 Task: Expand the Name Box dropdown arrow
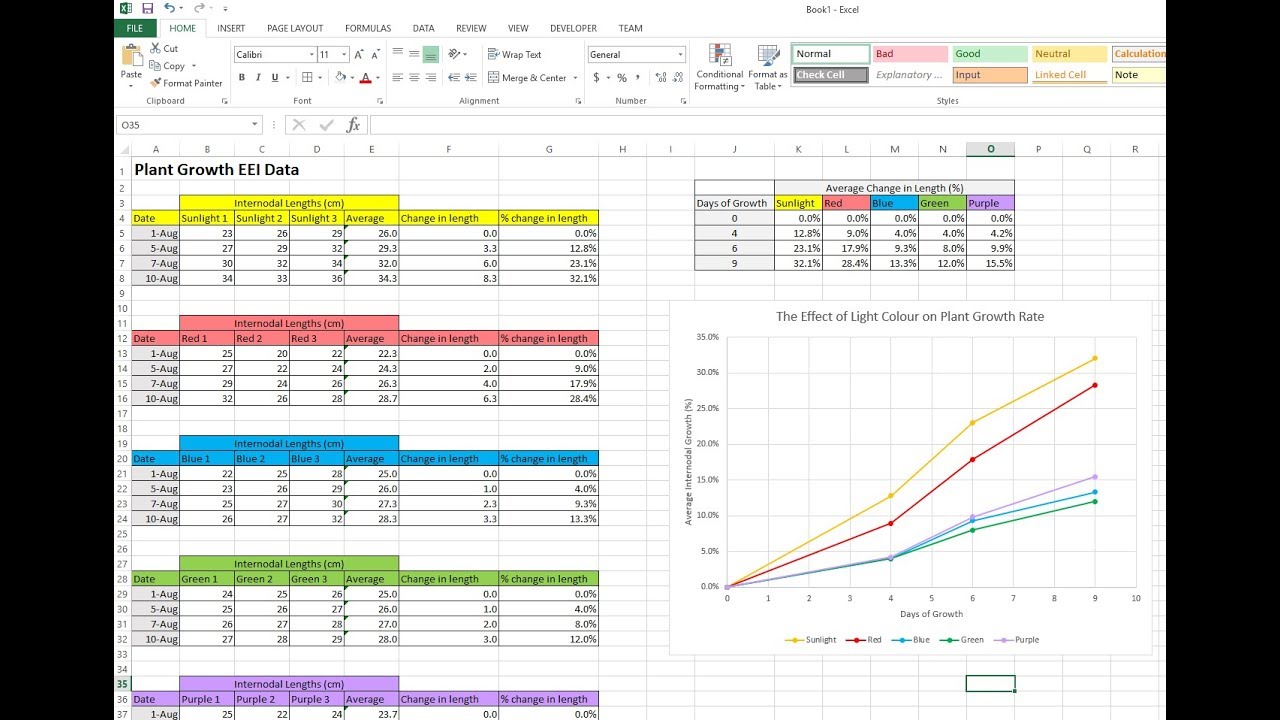(x=255, y=125)
